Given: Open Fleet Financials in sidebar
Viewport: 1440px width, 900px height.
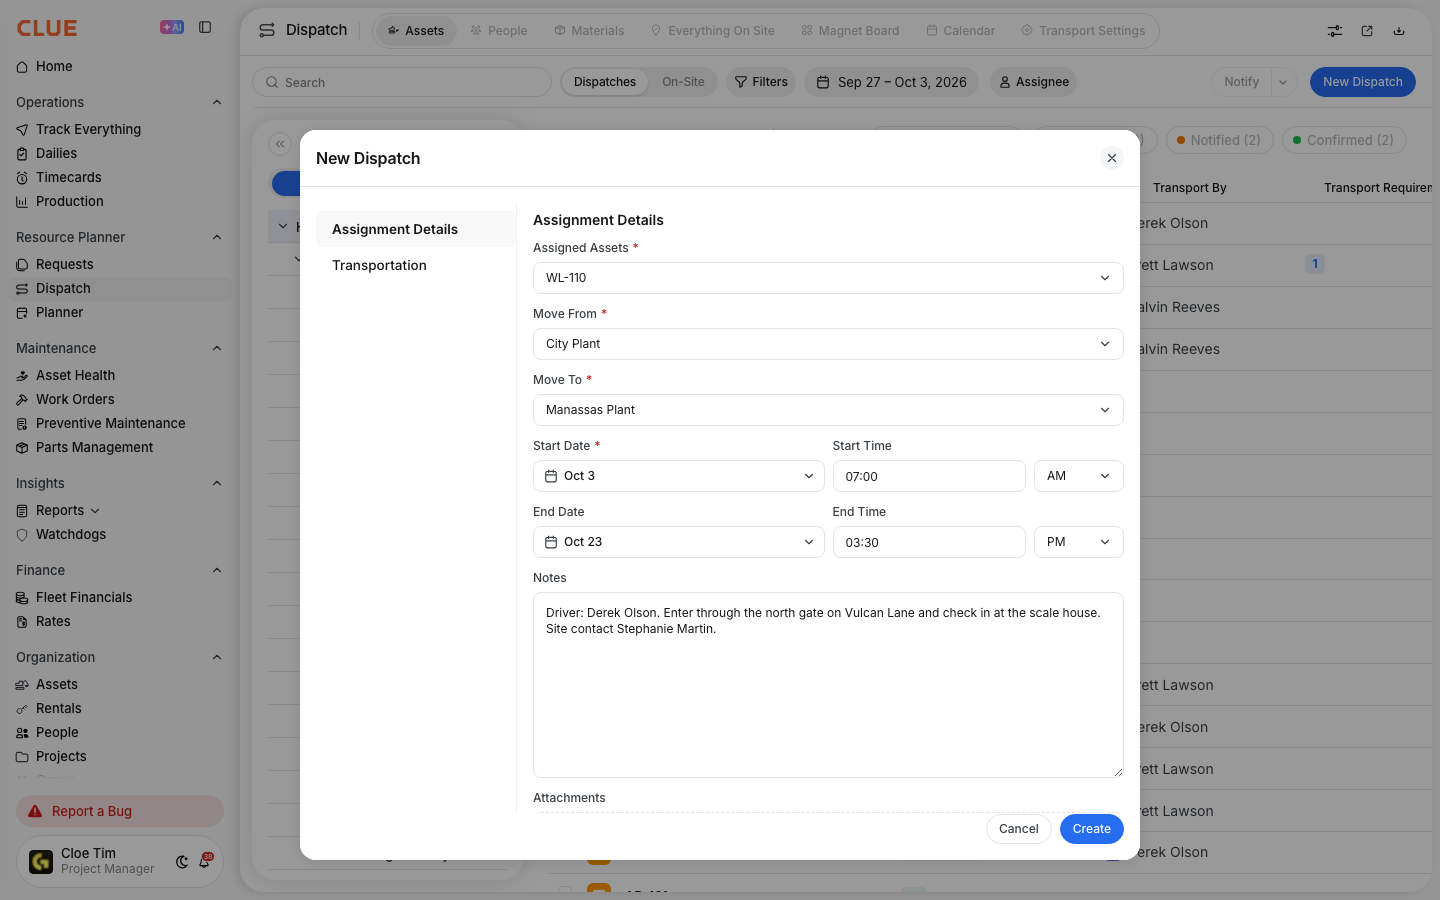Looking at the screenshot, I should pyautogui.click(x=120, y=597).
